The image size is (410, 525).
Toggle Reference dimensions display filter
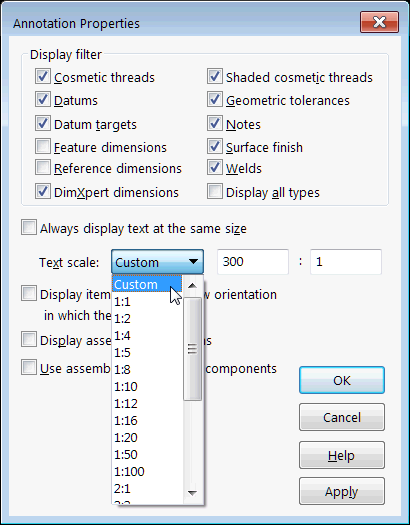point(43,168)
